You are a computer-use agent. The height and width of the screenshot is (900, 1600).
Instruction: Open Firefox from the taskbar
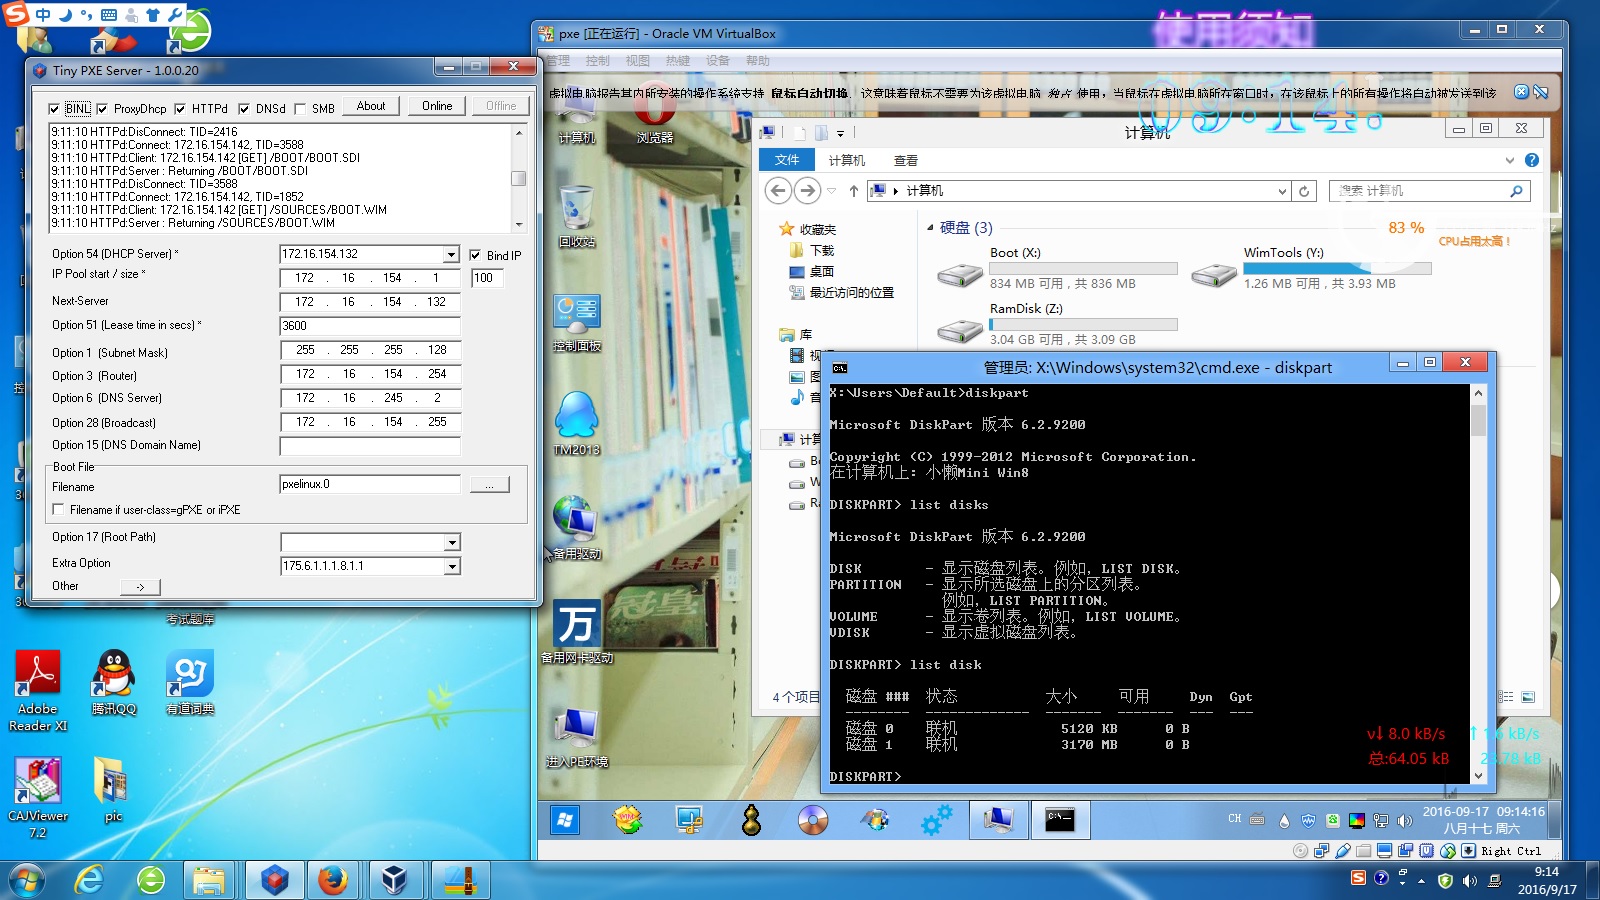click(x=332, y=880)
